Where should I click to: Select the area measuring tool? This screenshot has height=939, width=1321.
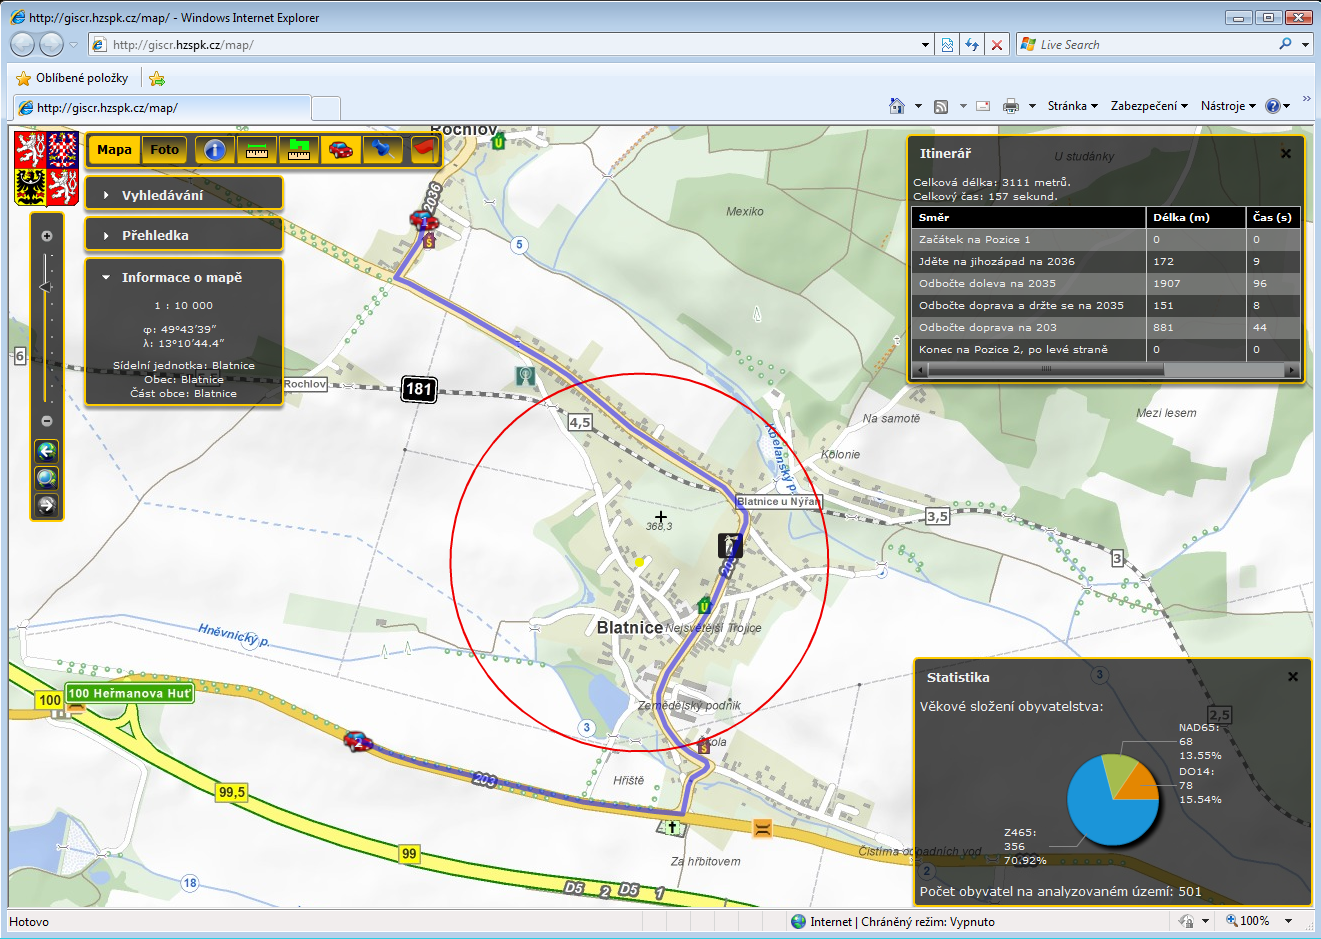pos(299,150)
